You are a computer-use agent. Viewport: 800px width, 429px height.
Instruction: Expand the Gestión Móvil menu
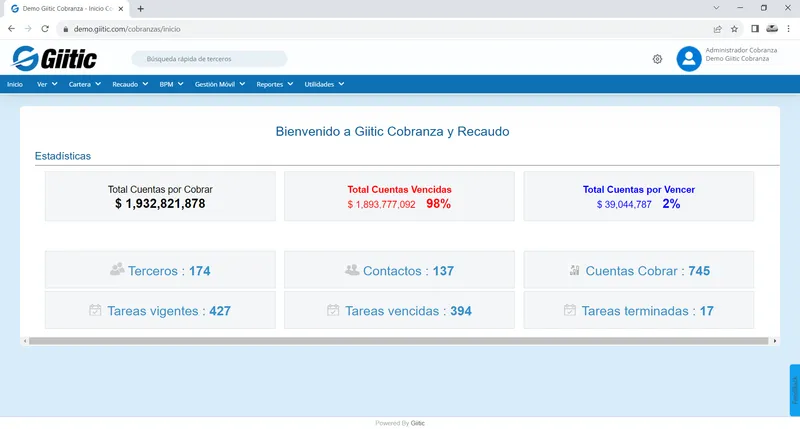click(x=220, y=84)
